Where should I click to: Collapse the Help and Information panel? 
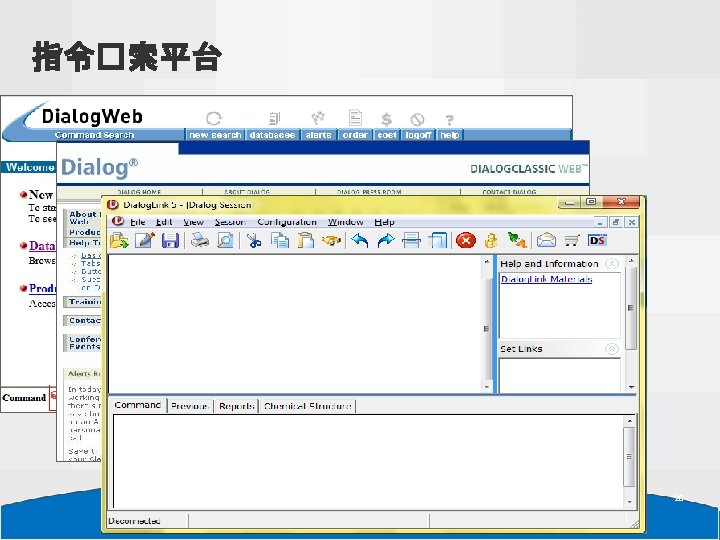point(612,264)
